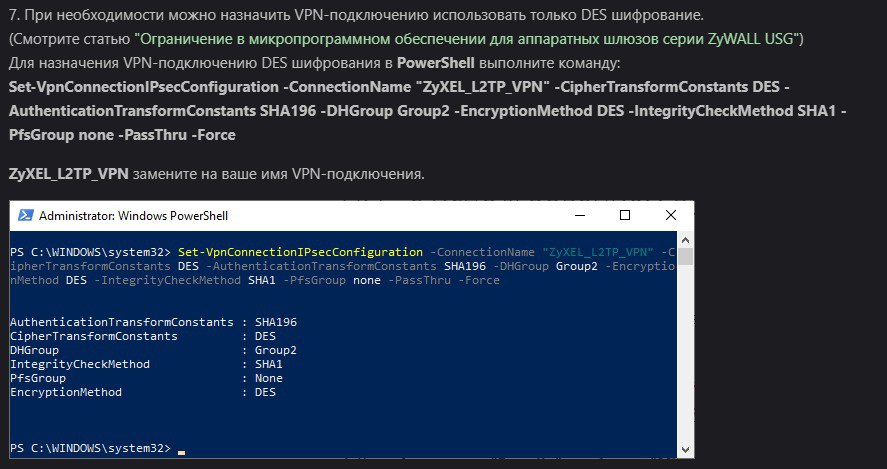Click the yellow Set-VpnConnectionIPsecConfiguration cmdlet in the console

(298, 251)
